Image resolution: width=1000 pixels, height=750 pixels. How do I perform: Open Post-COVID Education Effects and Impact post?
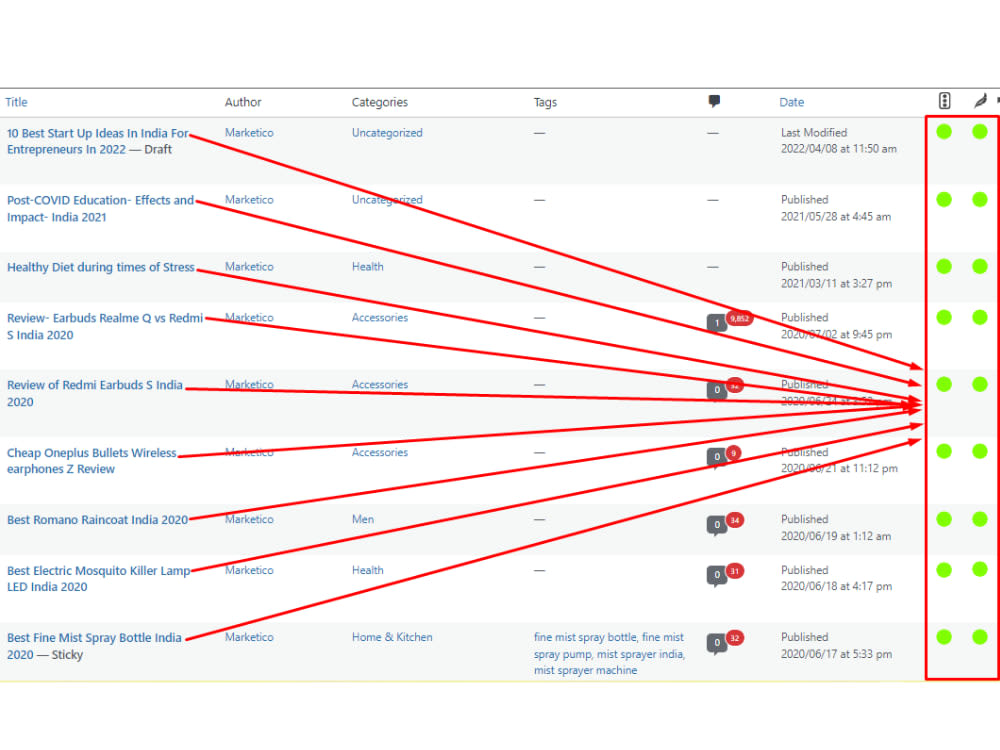point(100,209)
